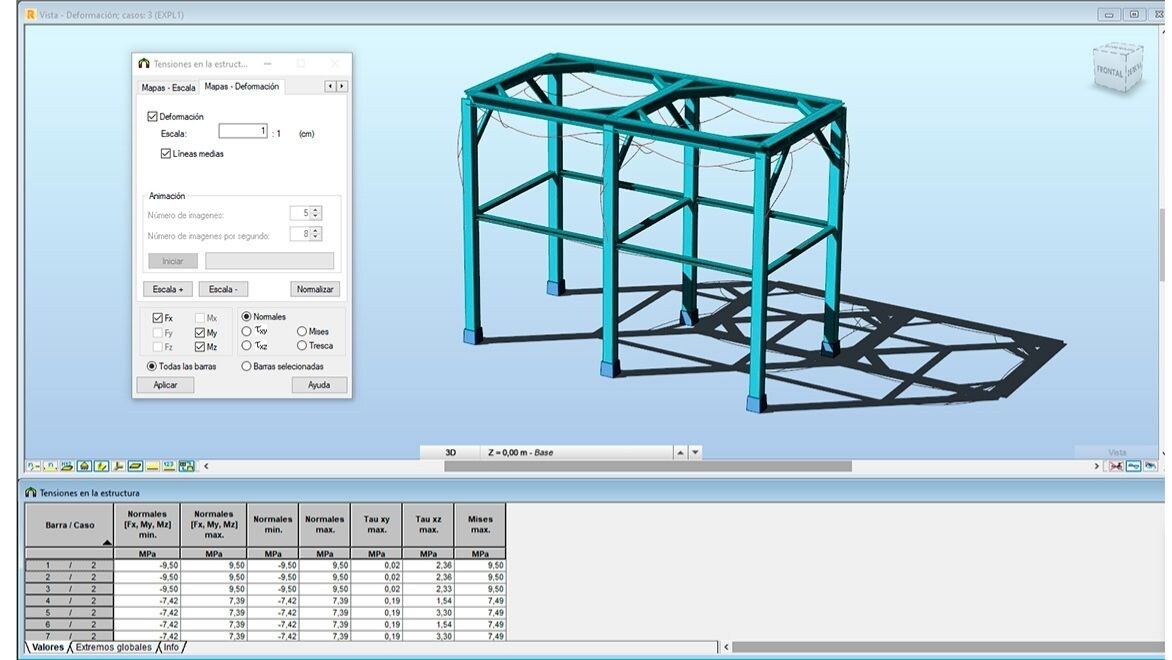Viewport: 1172px width, 660px height.
Task: Click left arrow of view horizontal scrollbar
Action: (206, 466)
